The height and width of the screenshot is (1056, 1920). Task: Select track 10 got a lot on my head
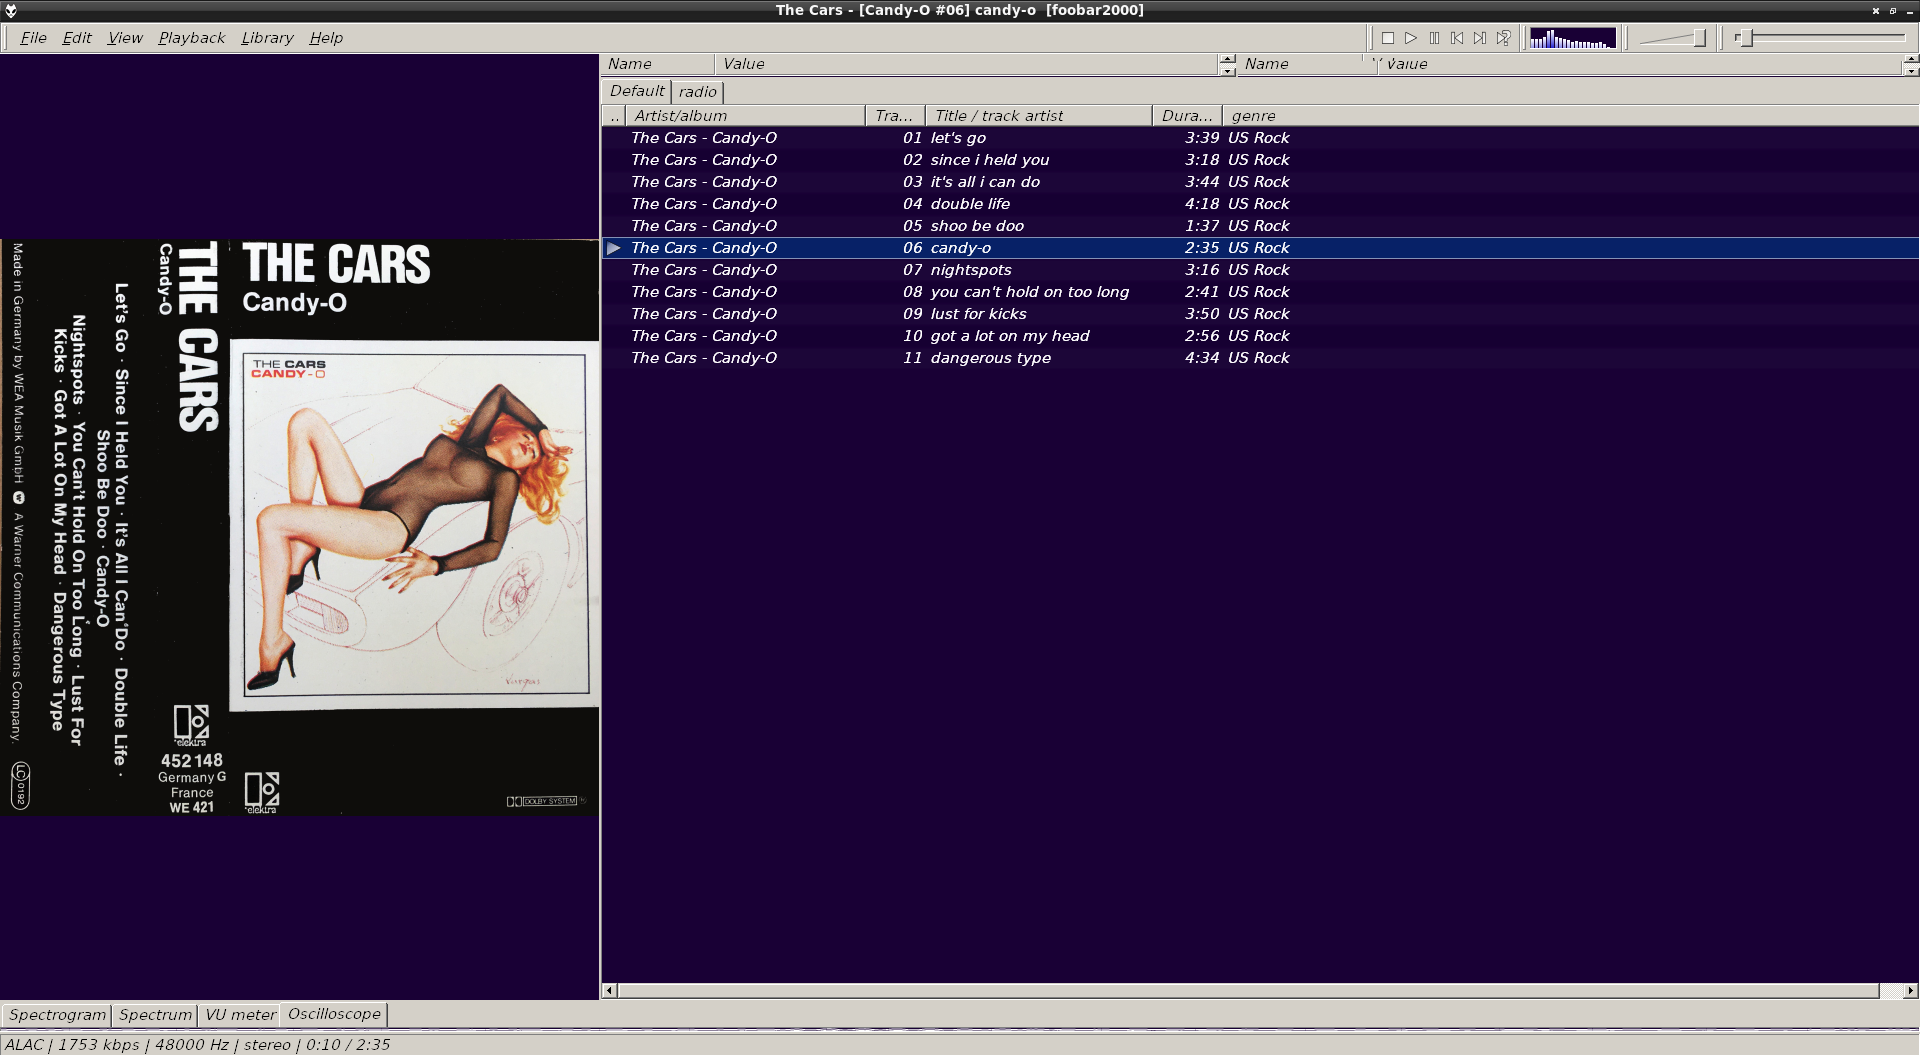coord(1260,336)
